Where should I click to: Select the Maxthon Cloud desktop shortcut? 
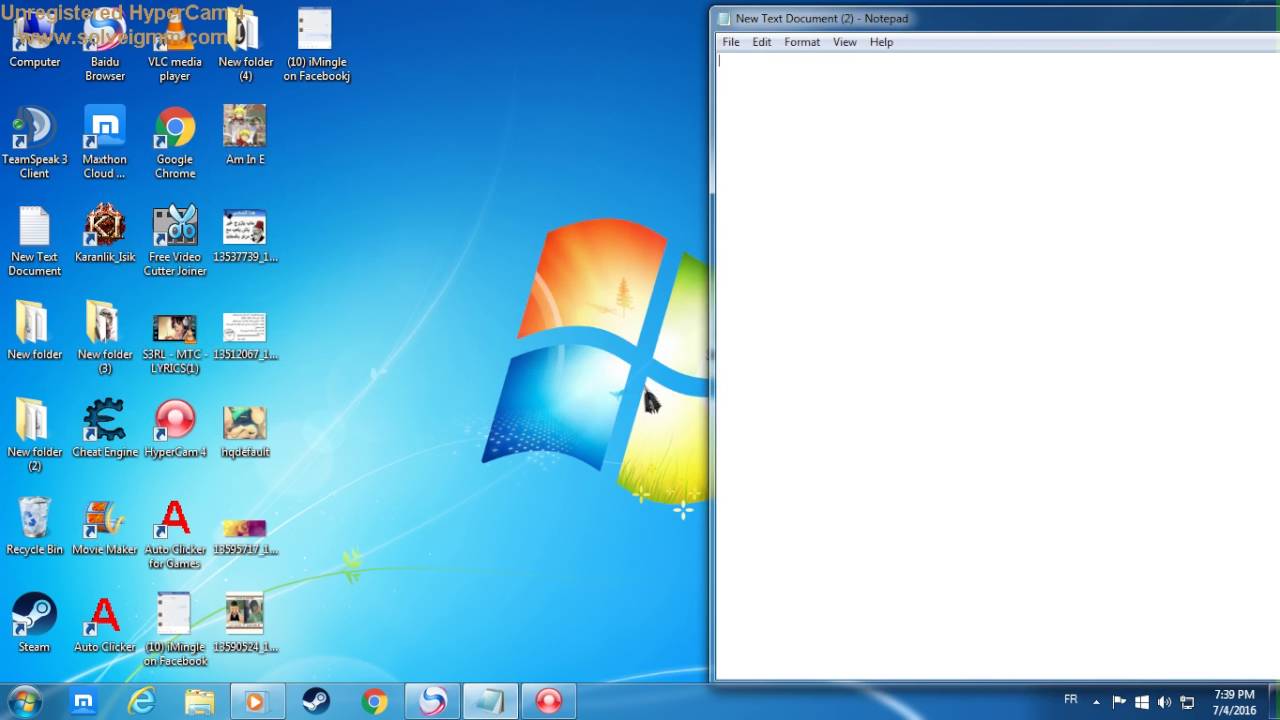click(x=105, y=144)
